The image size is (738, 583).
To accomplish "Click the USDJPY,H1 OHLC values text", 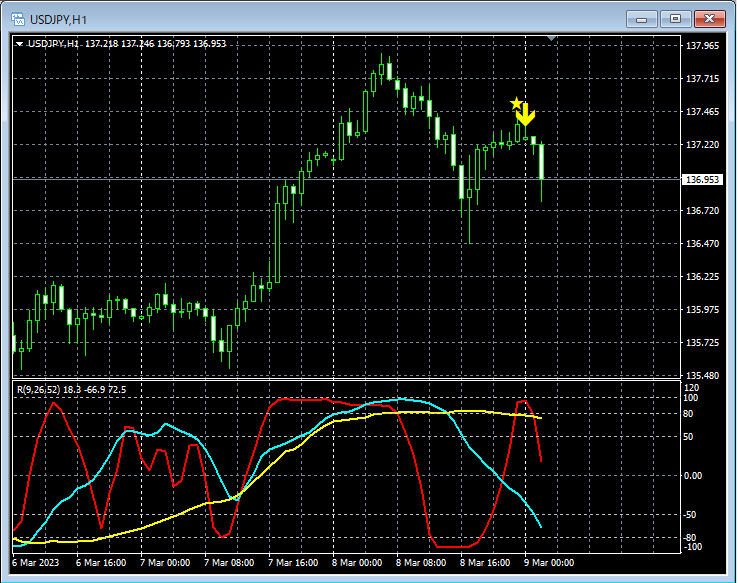I will [x=155, y=44].
